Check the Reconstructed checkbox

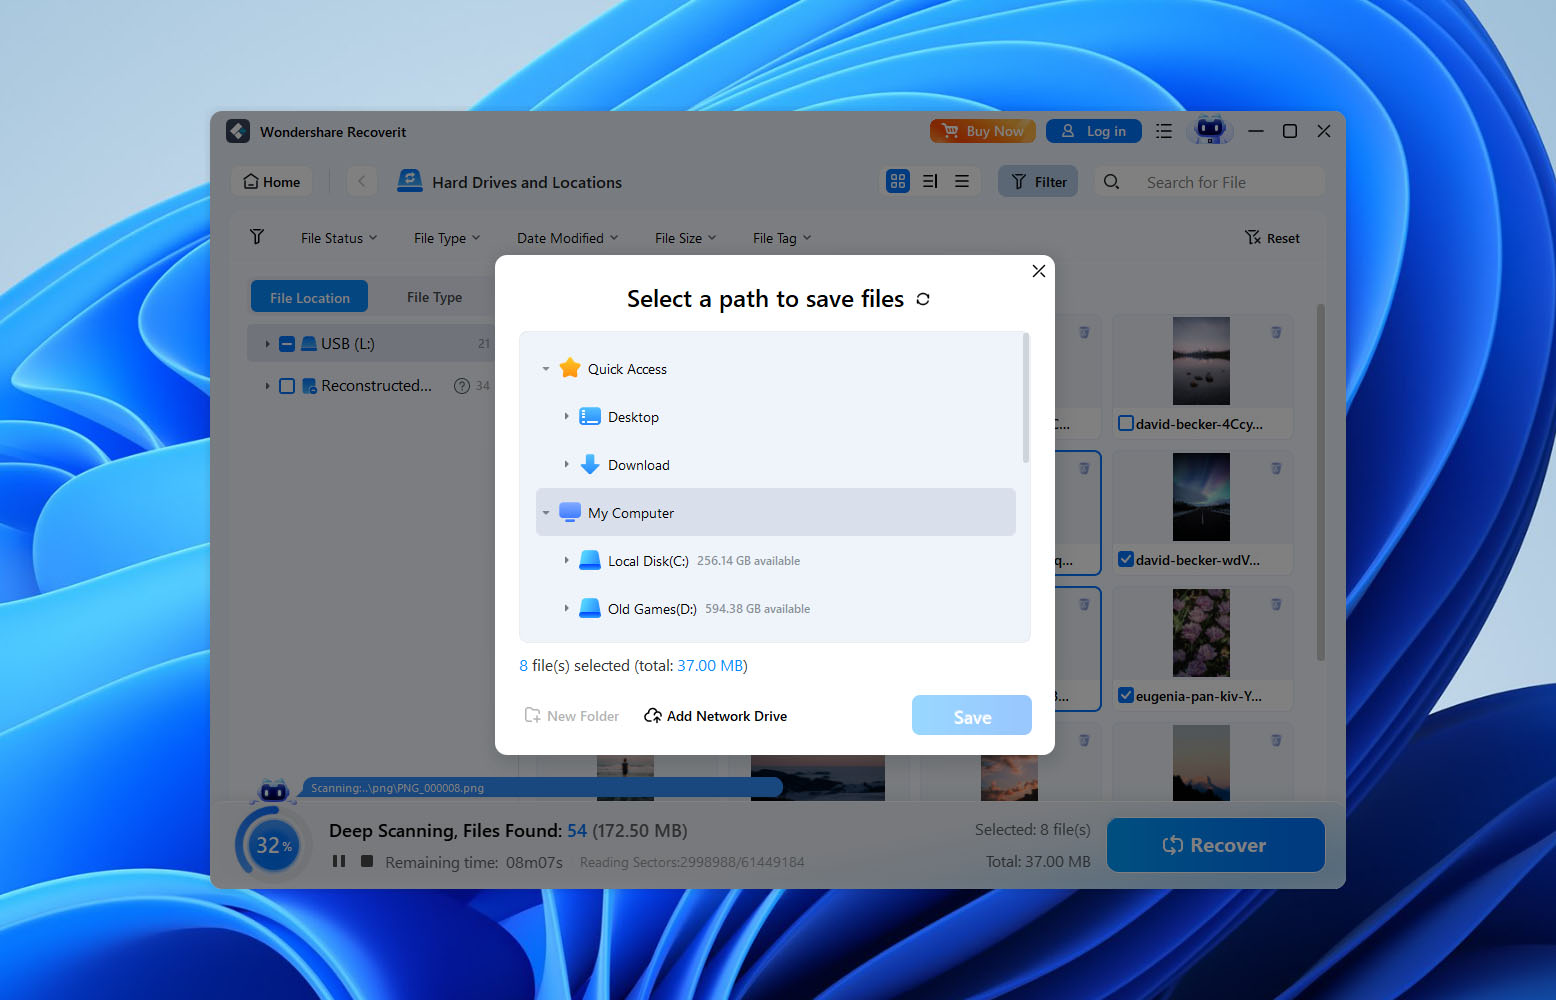tap(287, 386)
